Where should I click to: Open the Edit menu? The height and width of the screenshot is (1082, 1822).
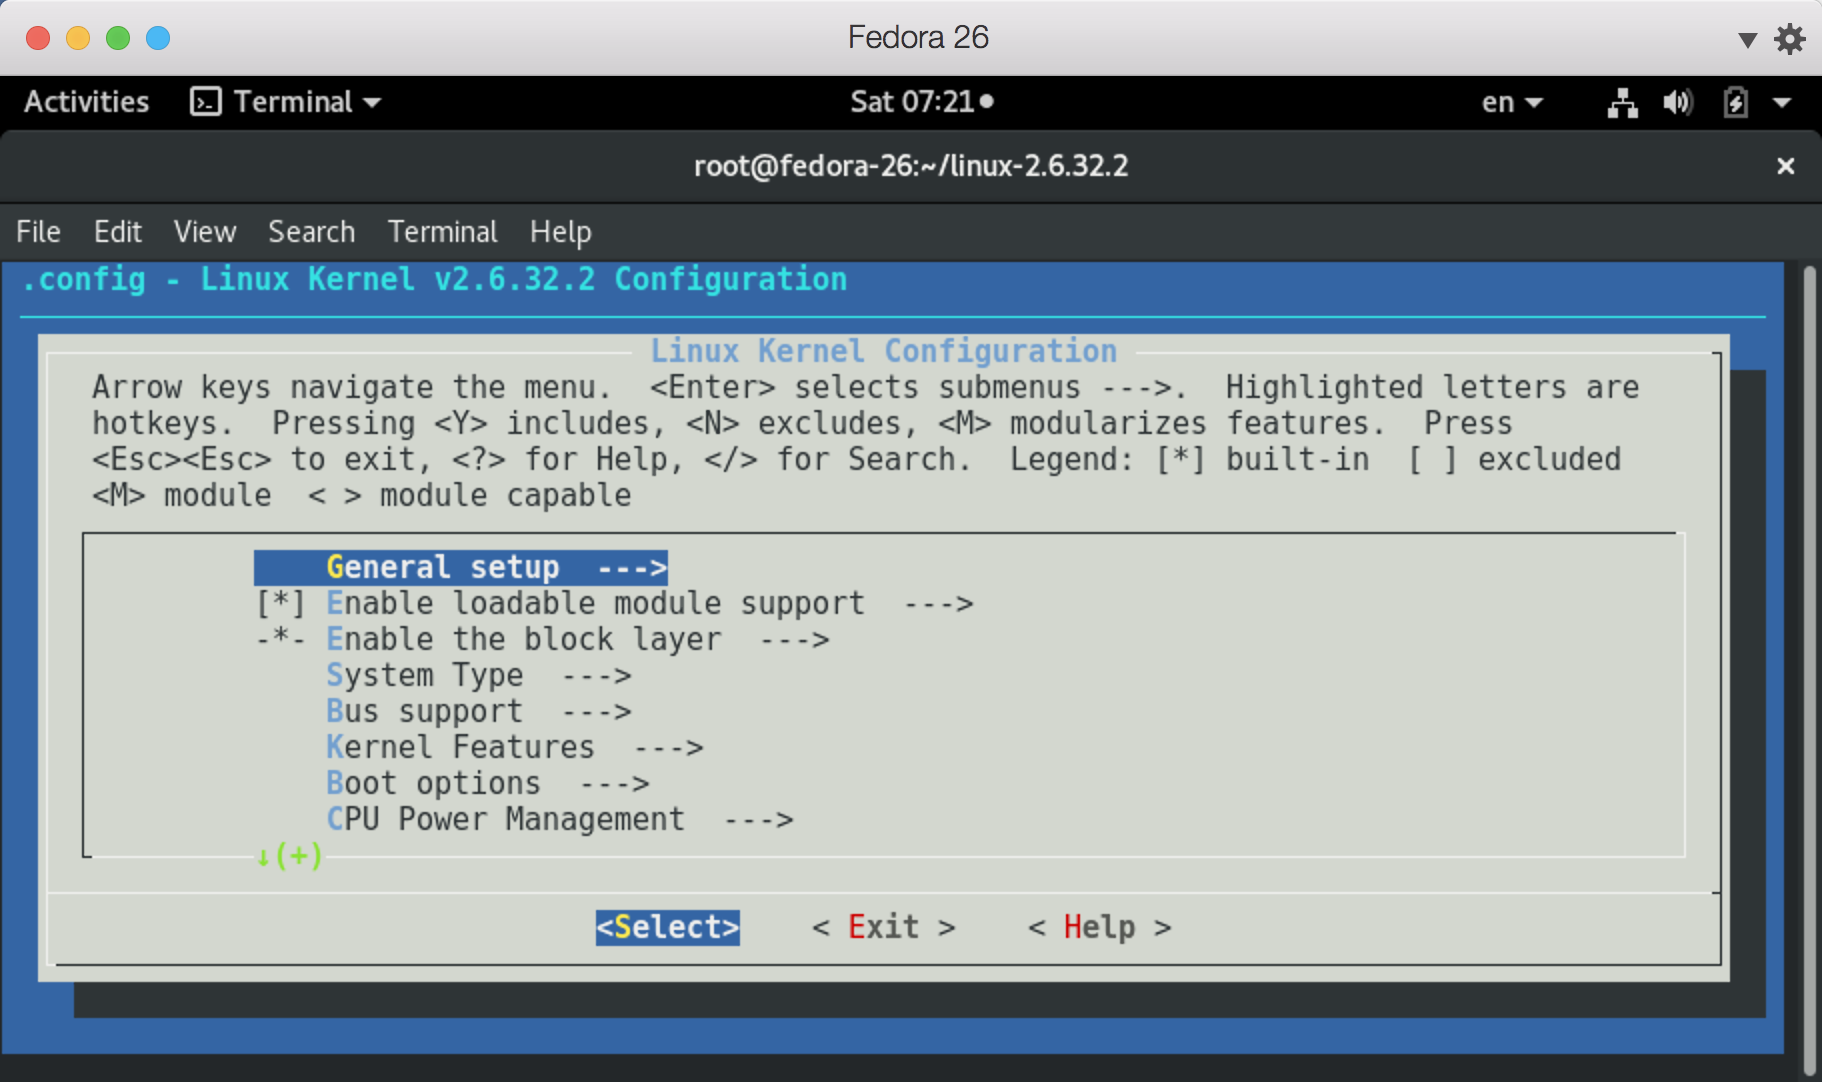pos(117,232)
